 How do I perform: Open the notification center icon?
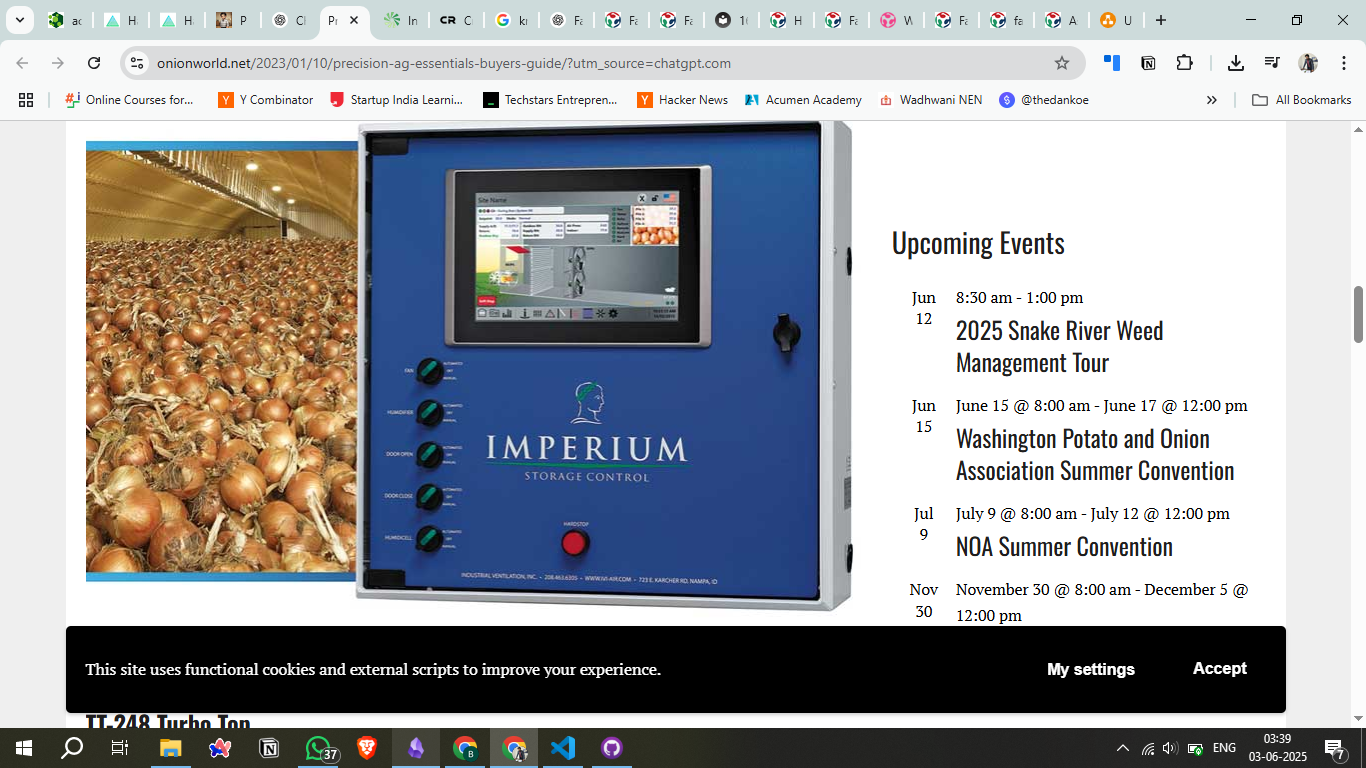pos(1334,748)
